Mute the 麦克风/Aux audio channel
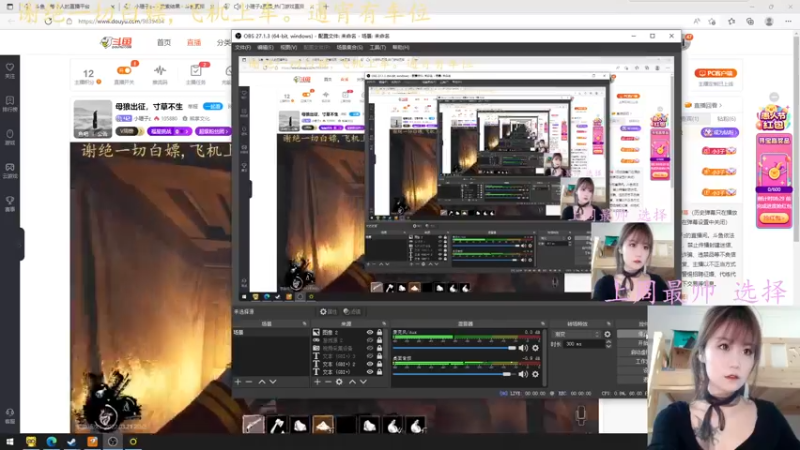 [x=523, y=348]
